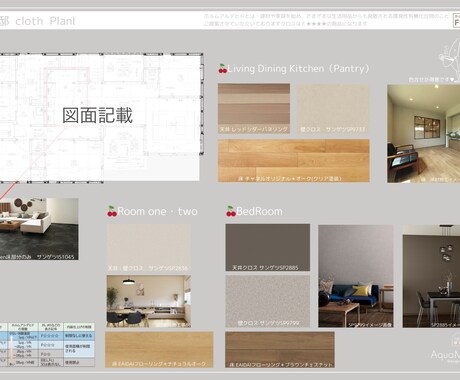
Task: Select the red cedar paneling ceiling swatch
Action: point(254,109)
